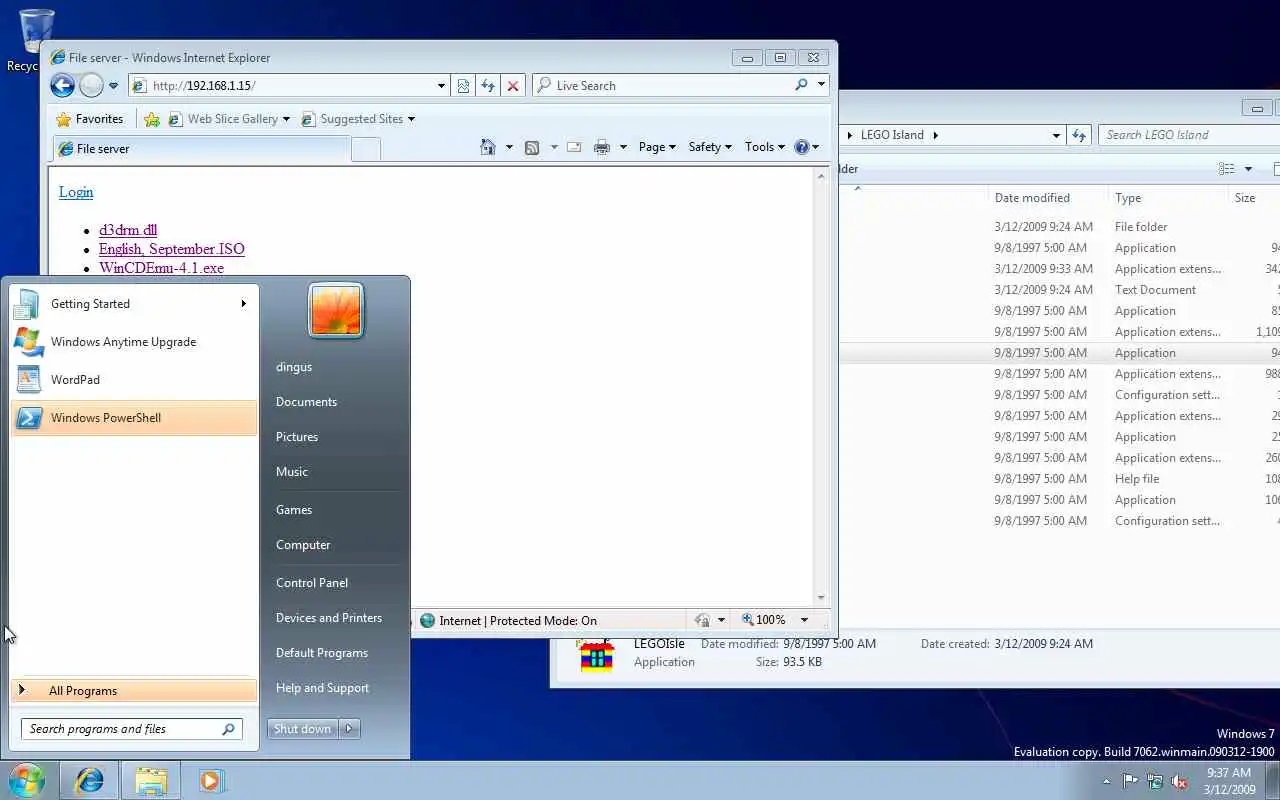Click the RSS Feeds icon in command bar

[x=532, y=147]
